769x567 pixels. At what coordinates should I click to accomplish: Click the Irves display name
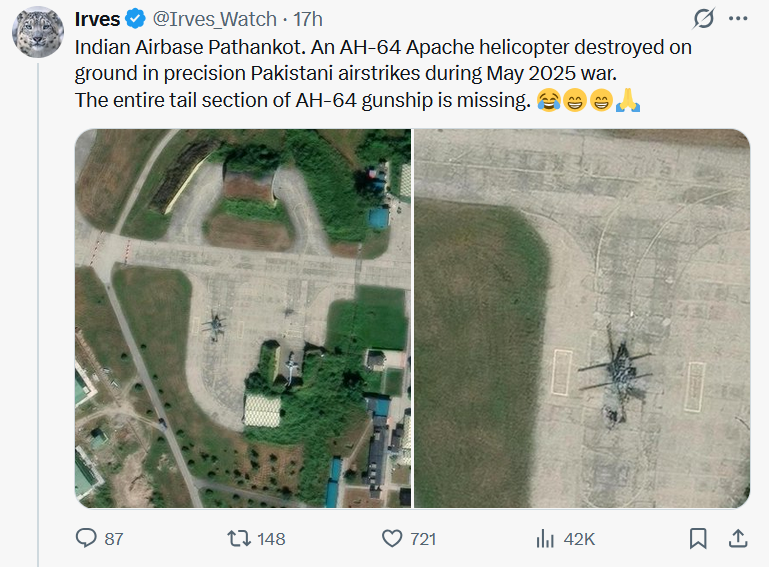[98, 19]
